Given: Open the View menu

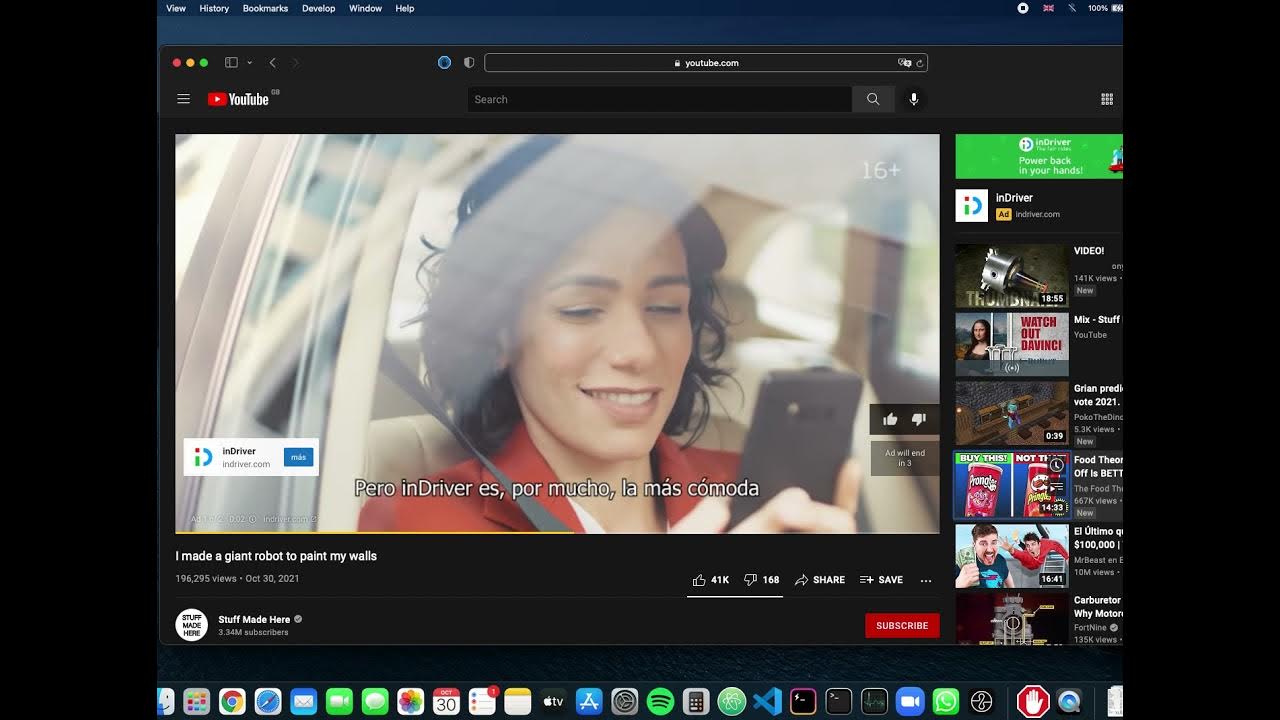Looking at the screenshot, I should (x=176, y=8).
